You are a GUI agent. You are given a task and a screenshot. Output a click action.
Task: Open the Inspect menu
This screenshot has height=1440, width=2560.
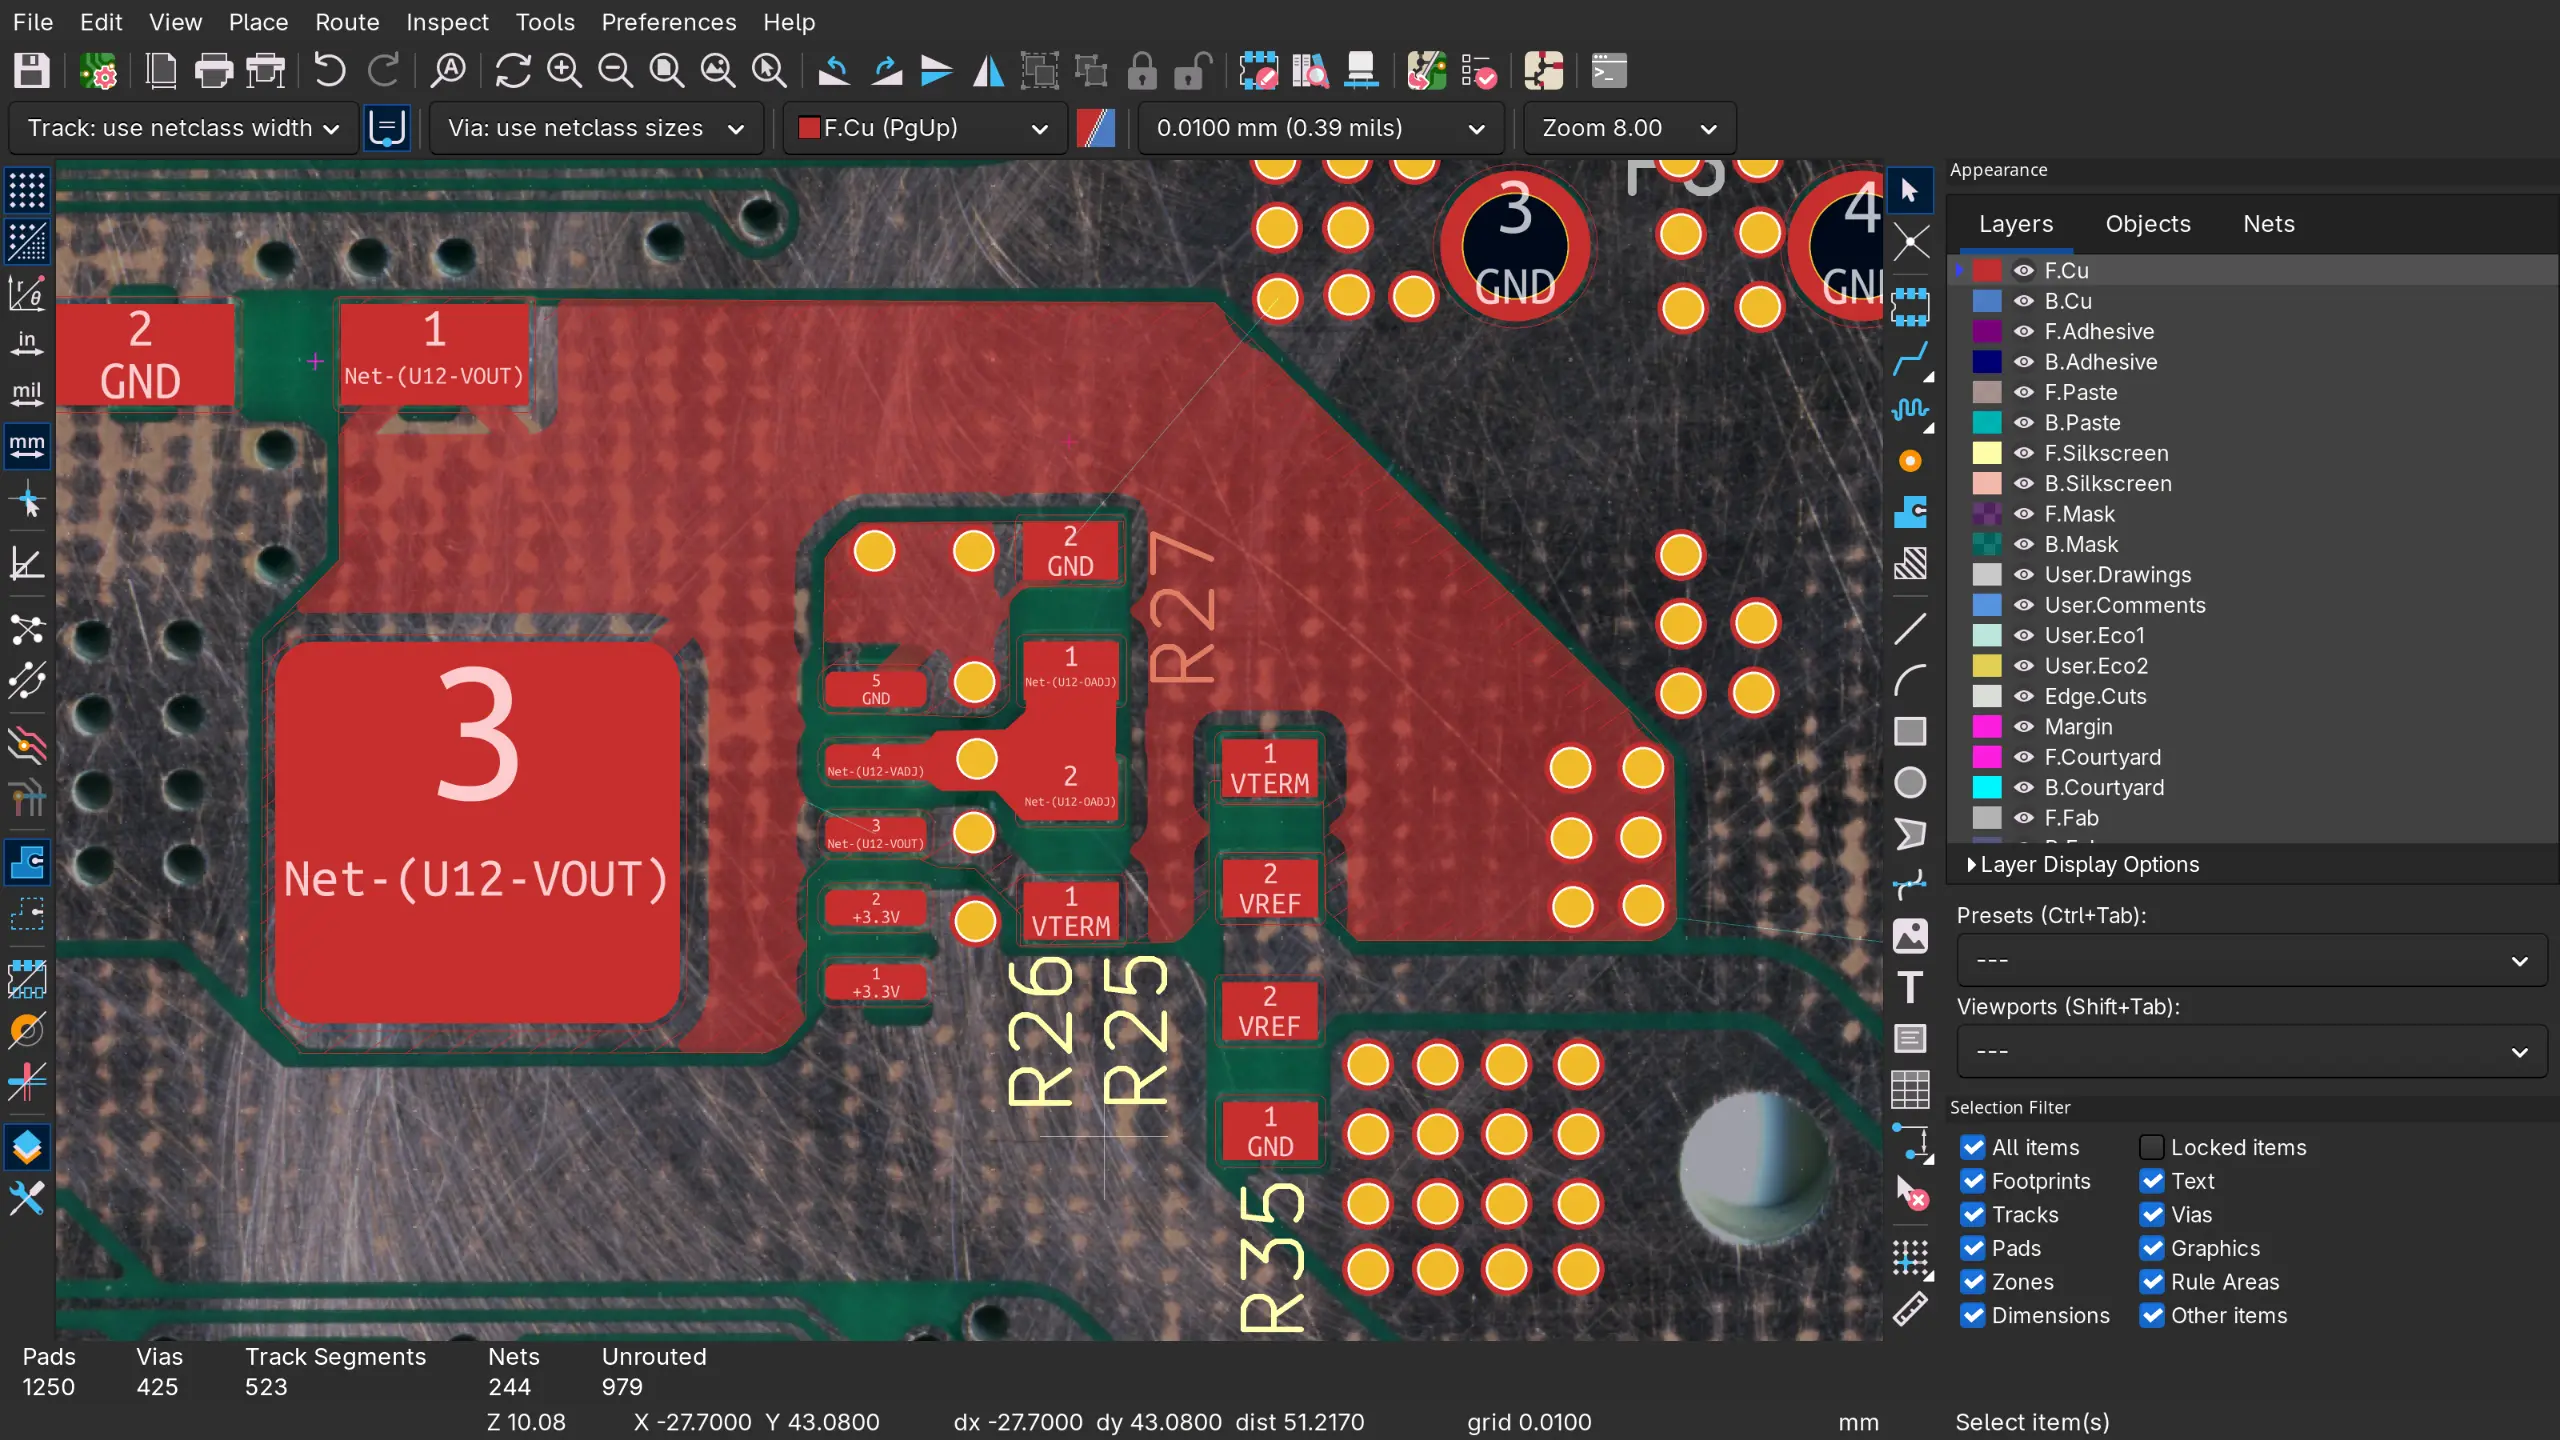click(x=447, y=22)
